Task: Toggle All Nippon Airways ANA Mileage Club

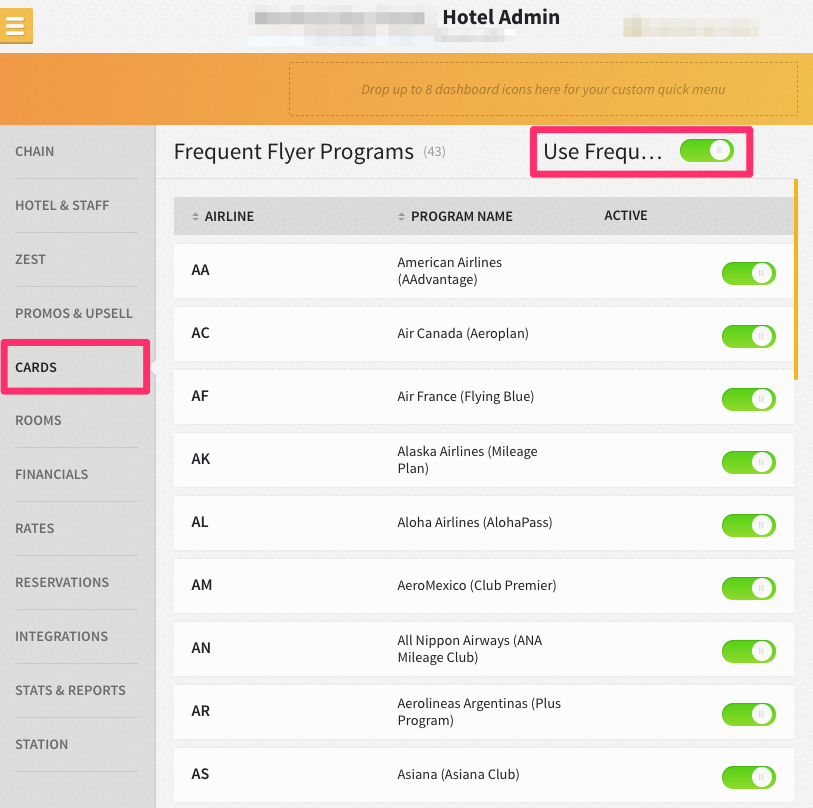Action: click(x=749, y=651)
